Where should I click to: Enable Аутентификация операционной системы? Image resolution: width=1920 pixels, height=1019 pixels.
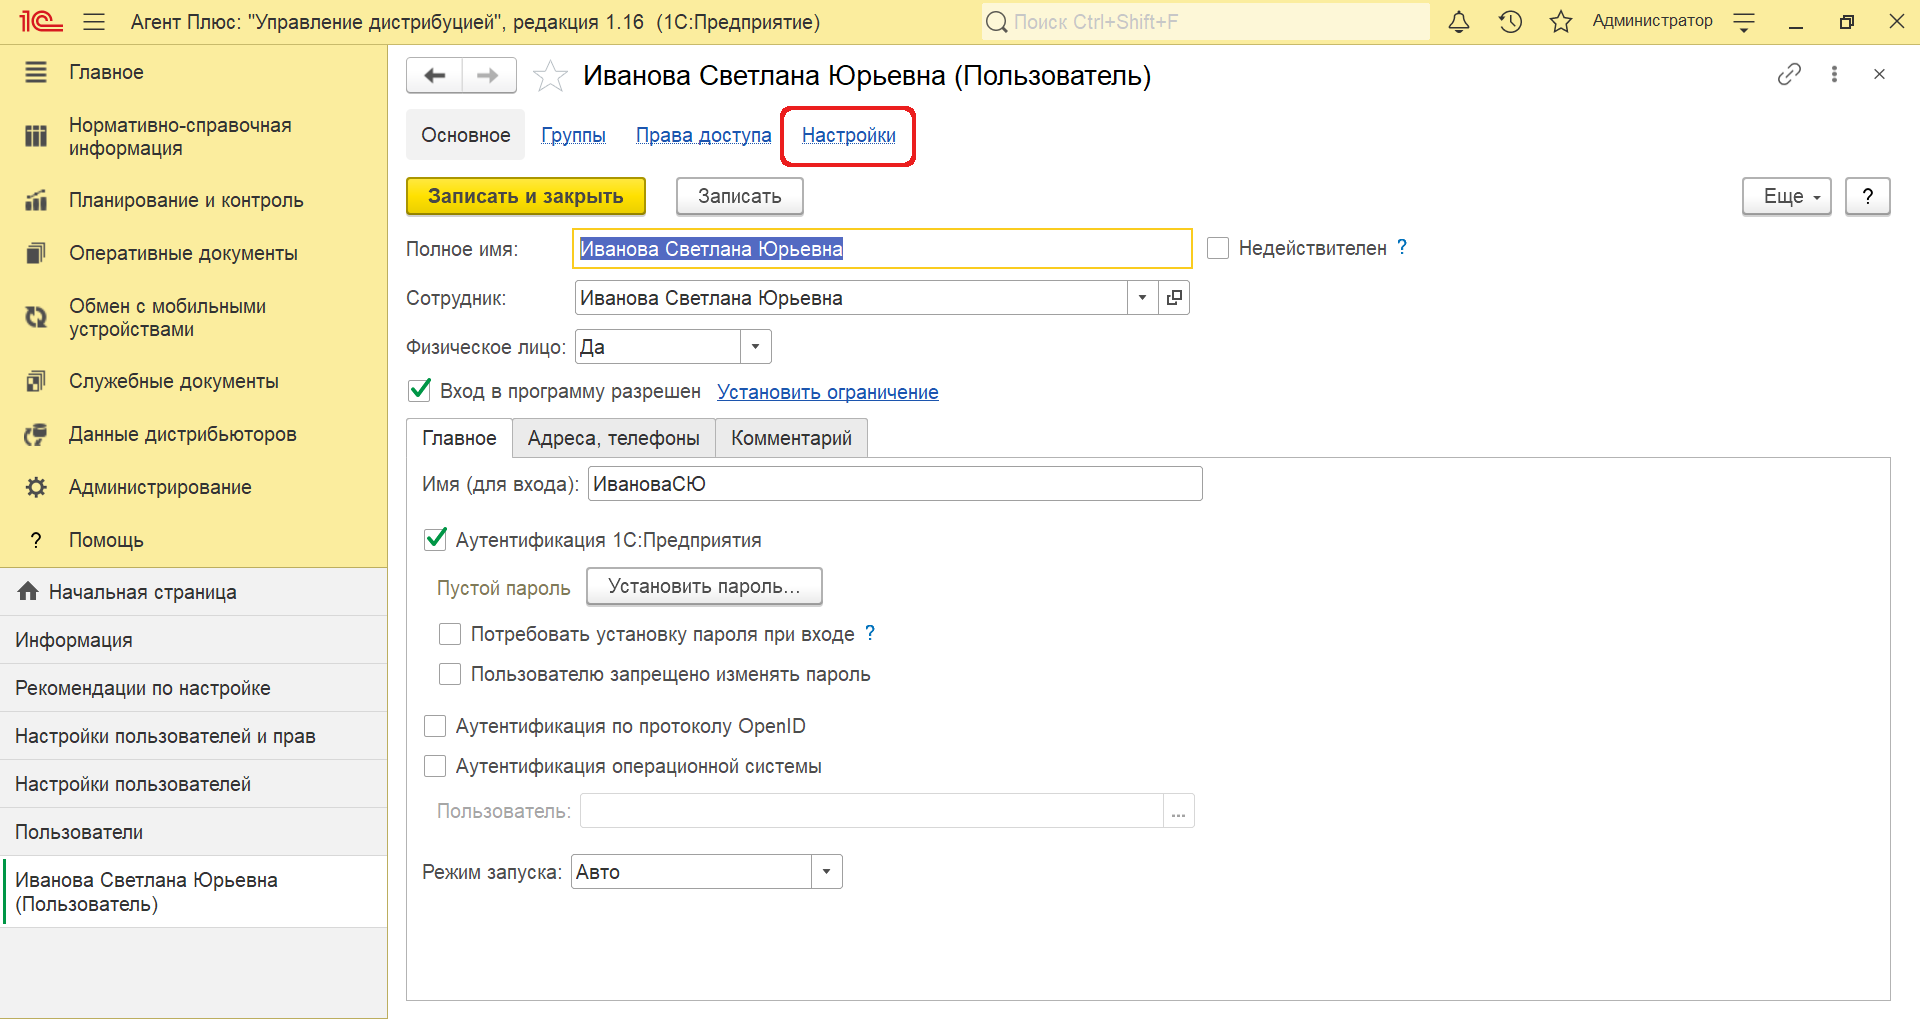click(x=435, y=766)
